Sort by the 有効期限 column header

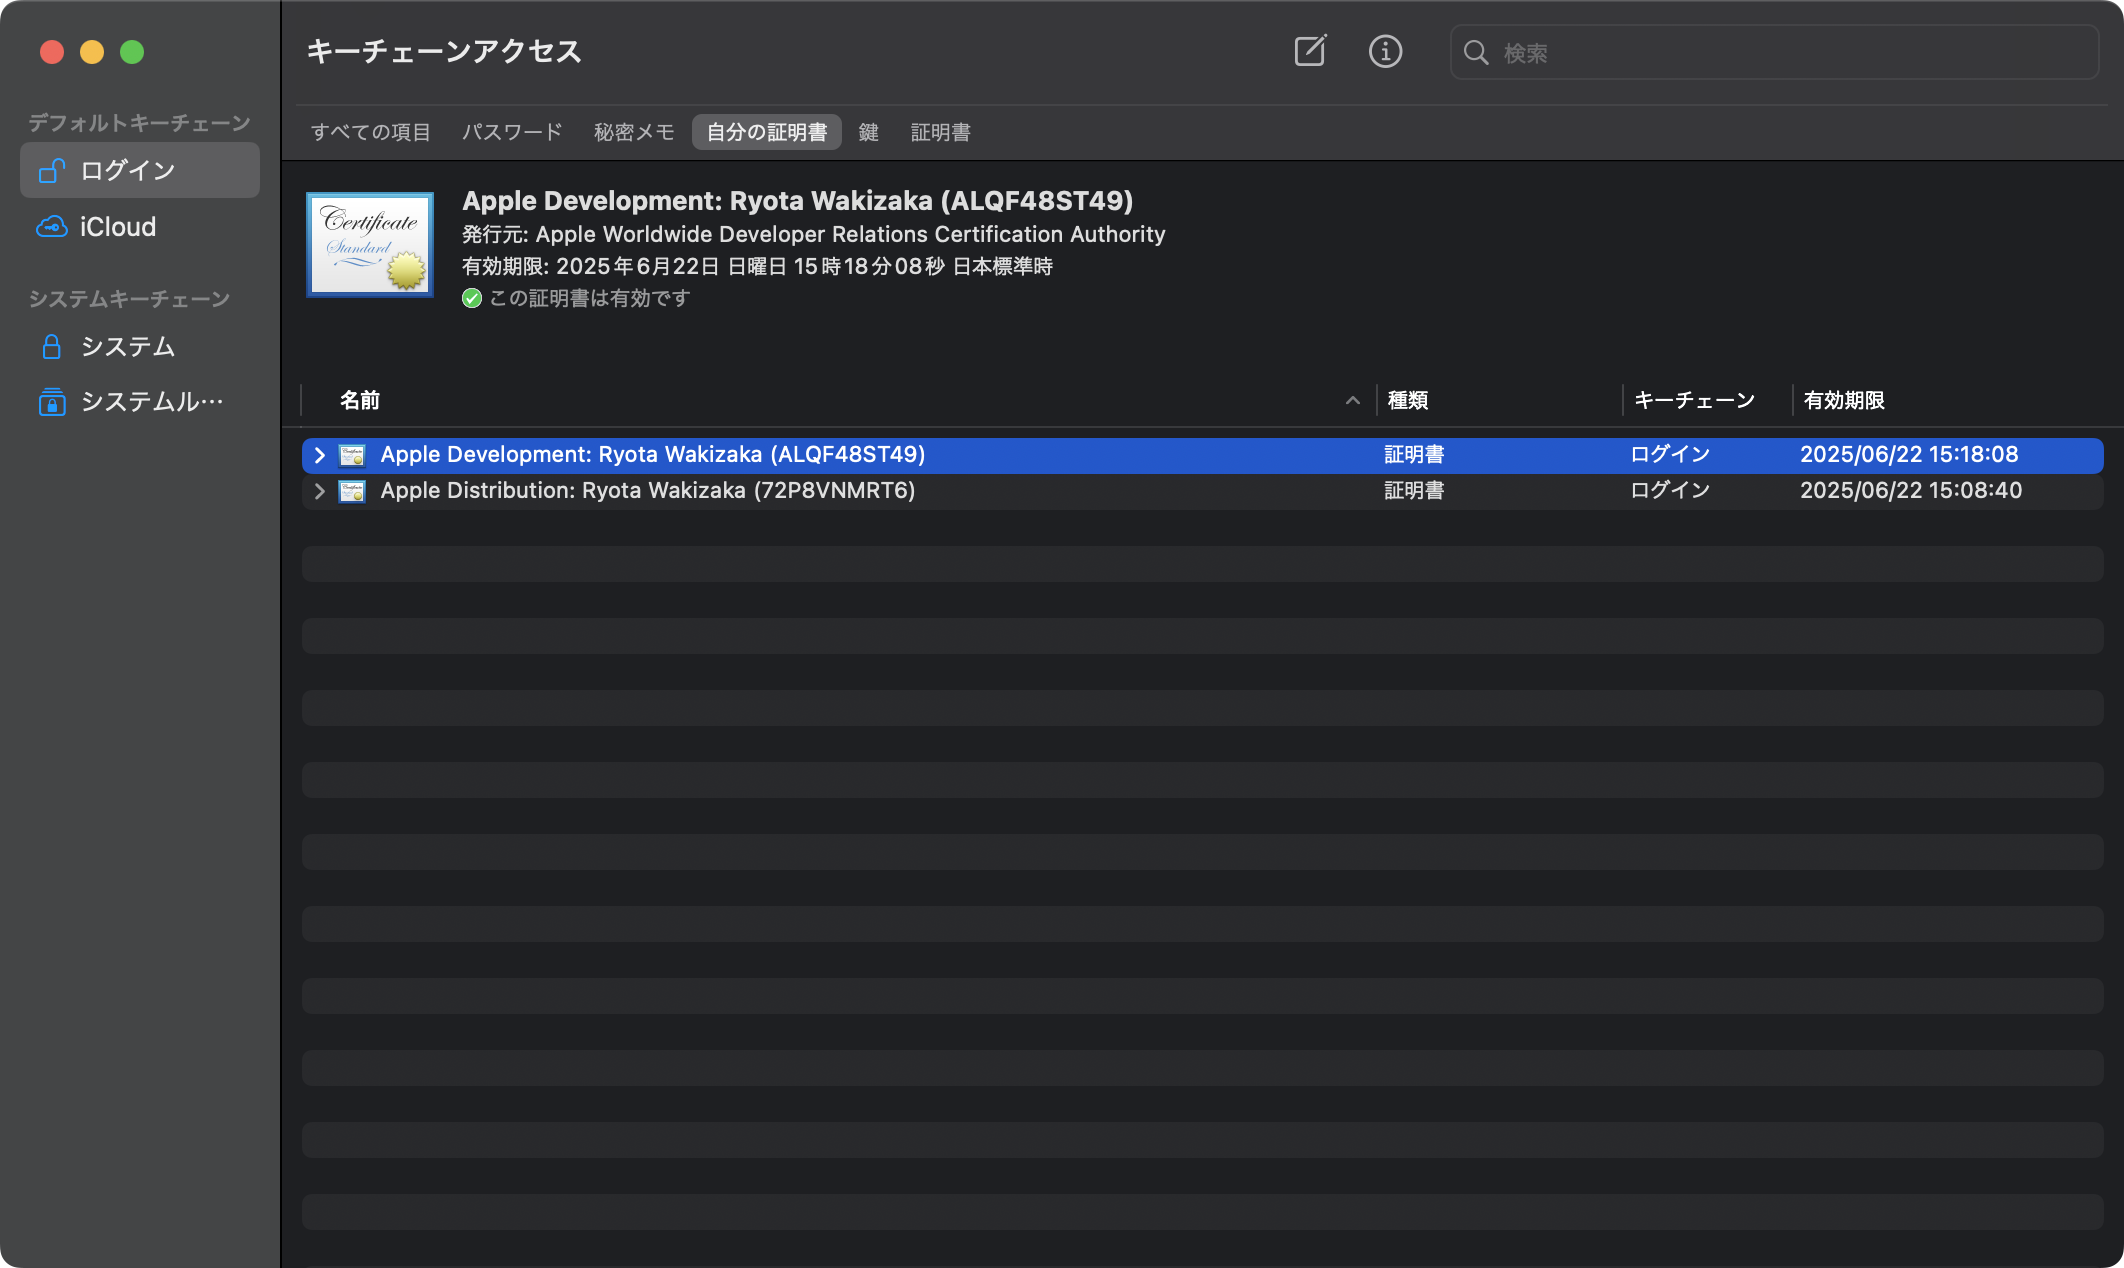pos(1844,400)
